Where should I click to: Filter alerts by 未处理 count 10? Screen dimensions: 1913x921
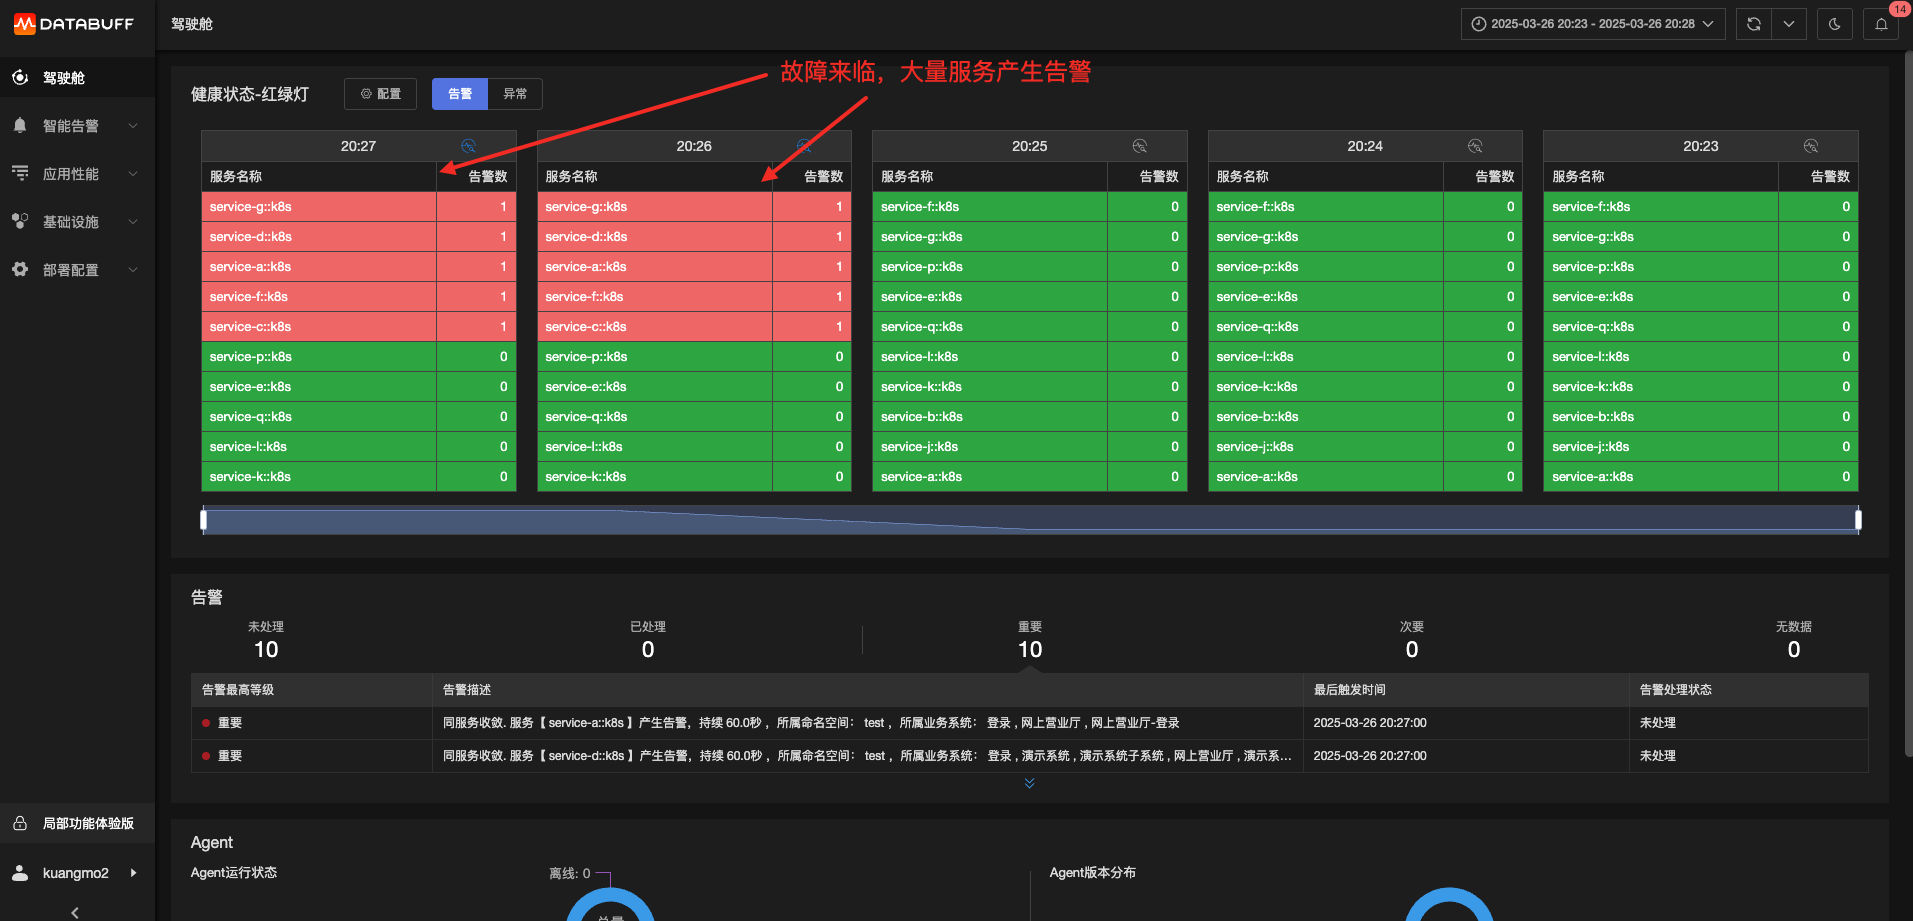pos(266,640)
